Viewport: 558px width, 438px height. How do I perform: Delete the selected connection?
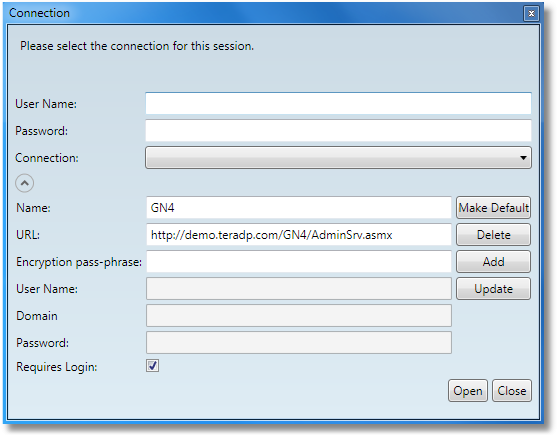[493, 235]
